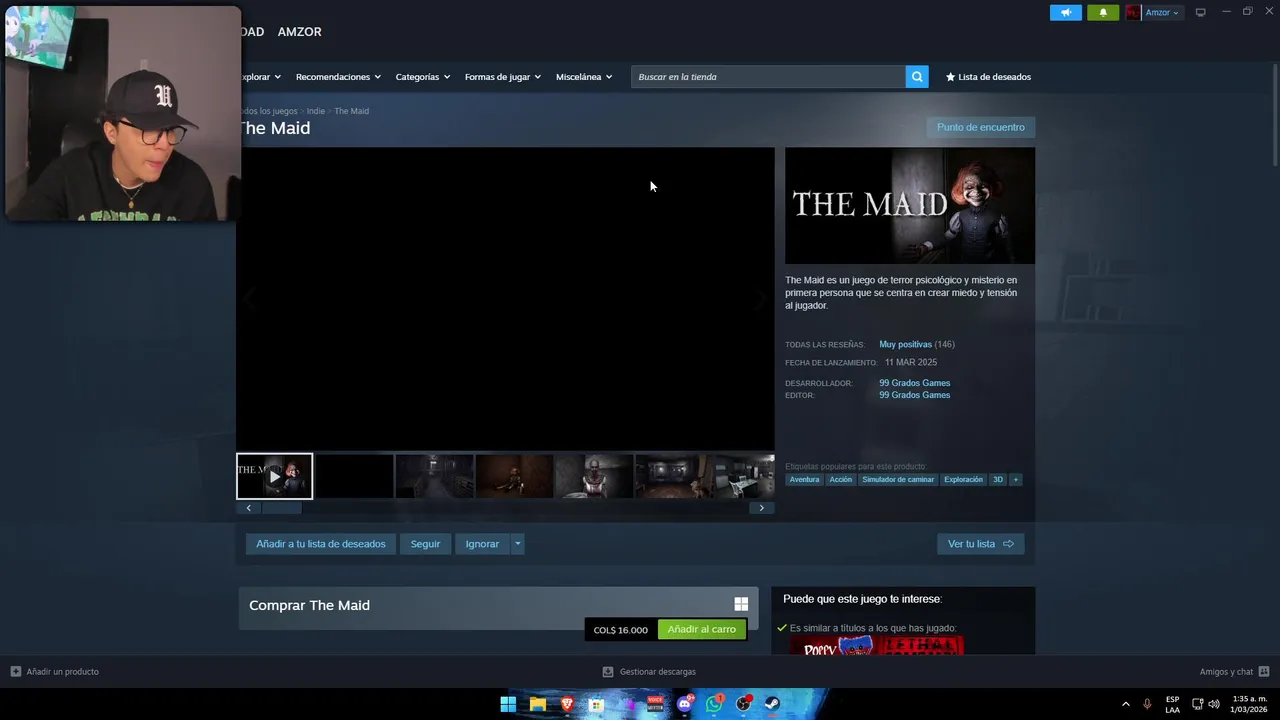This screenshot has height=720, width=1280.
Task: Play the trailer thumbnail in media strip
Action: tap(274, 476)
